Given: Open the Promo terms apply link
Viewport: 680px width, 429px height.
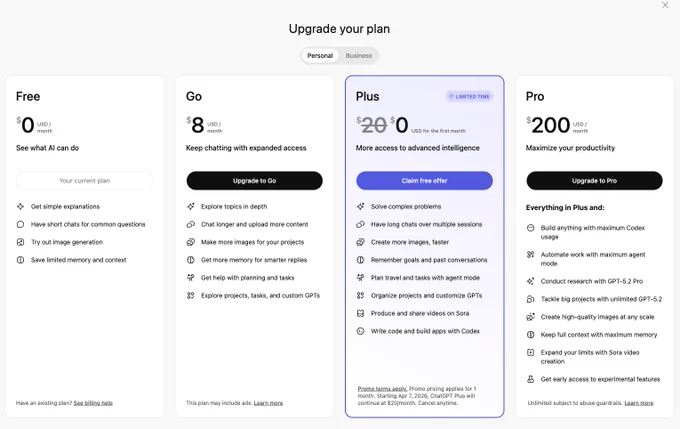Looking at the screenshot, I should point(382,389).
